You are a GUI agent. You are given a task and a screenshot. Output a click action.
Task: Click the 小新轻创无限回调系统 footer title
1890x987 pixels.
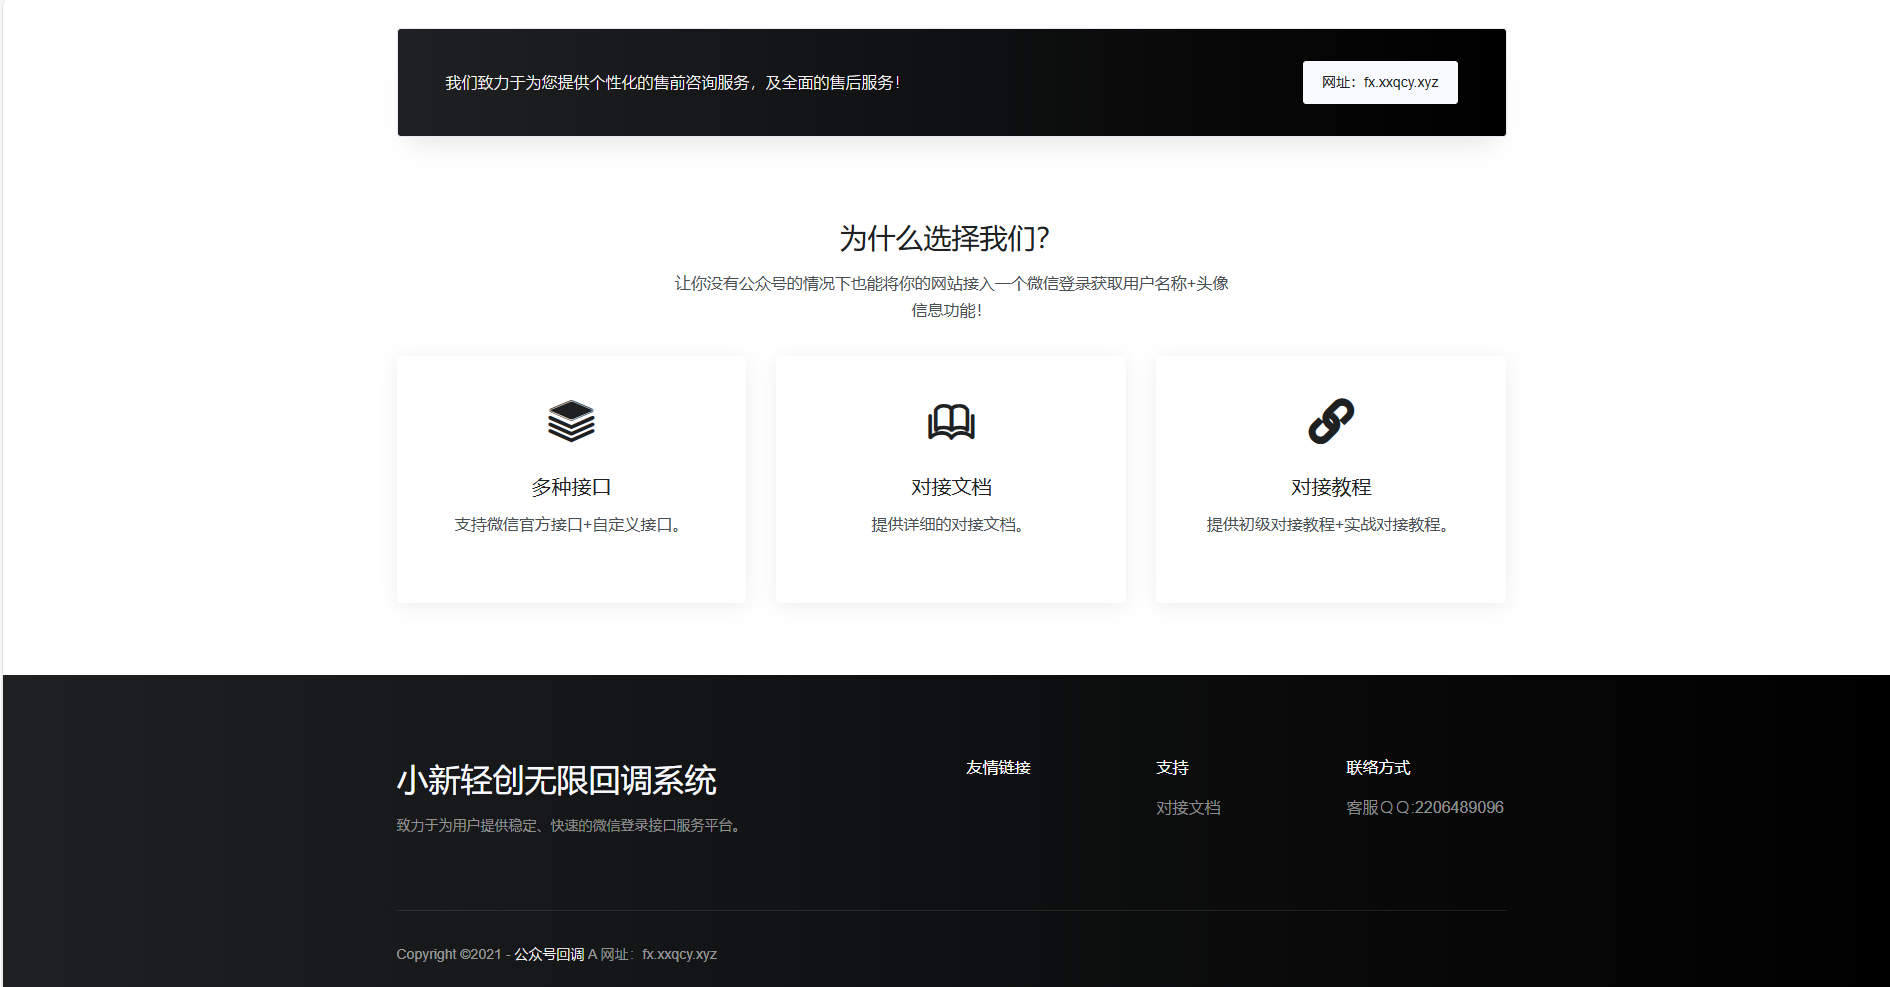click(556, 780)
